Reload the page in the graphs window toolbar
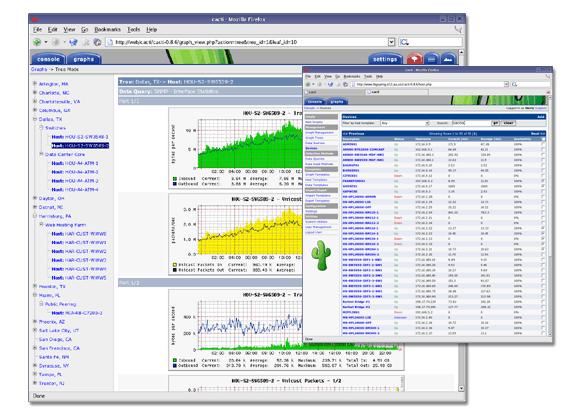The image size is (574, 412). pos(74,42)
